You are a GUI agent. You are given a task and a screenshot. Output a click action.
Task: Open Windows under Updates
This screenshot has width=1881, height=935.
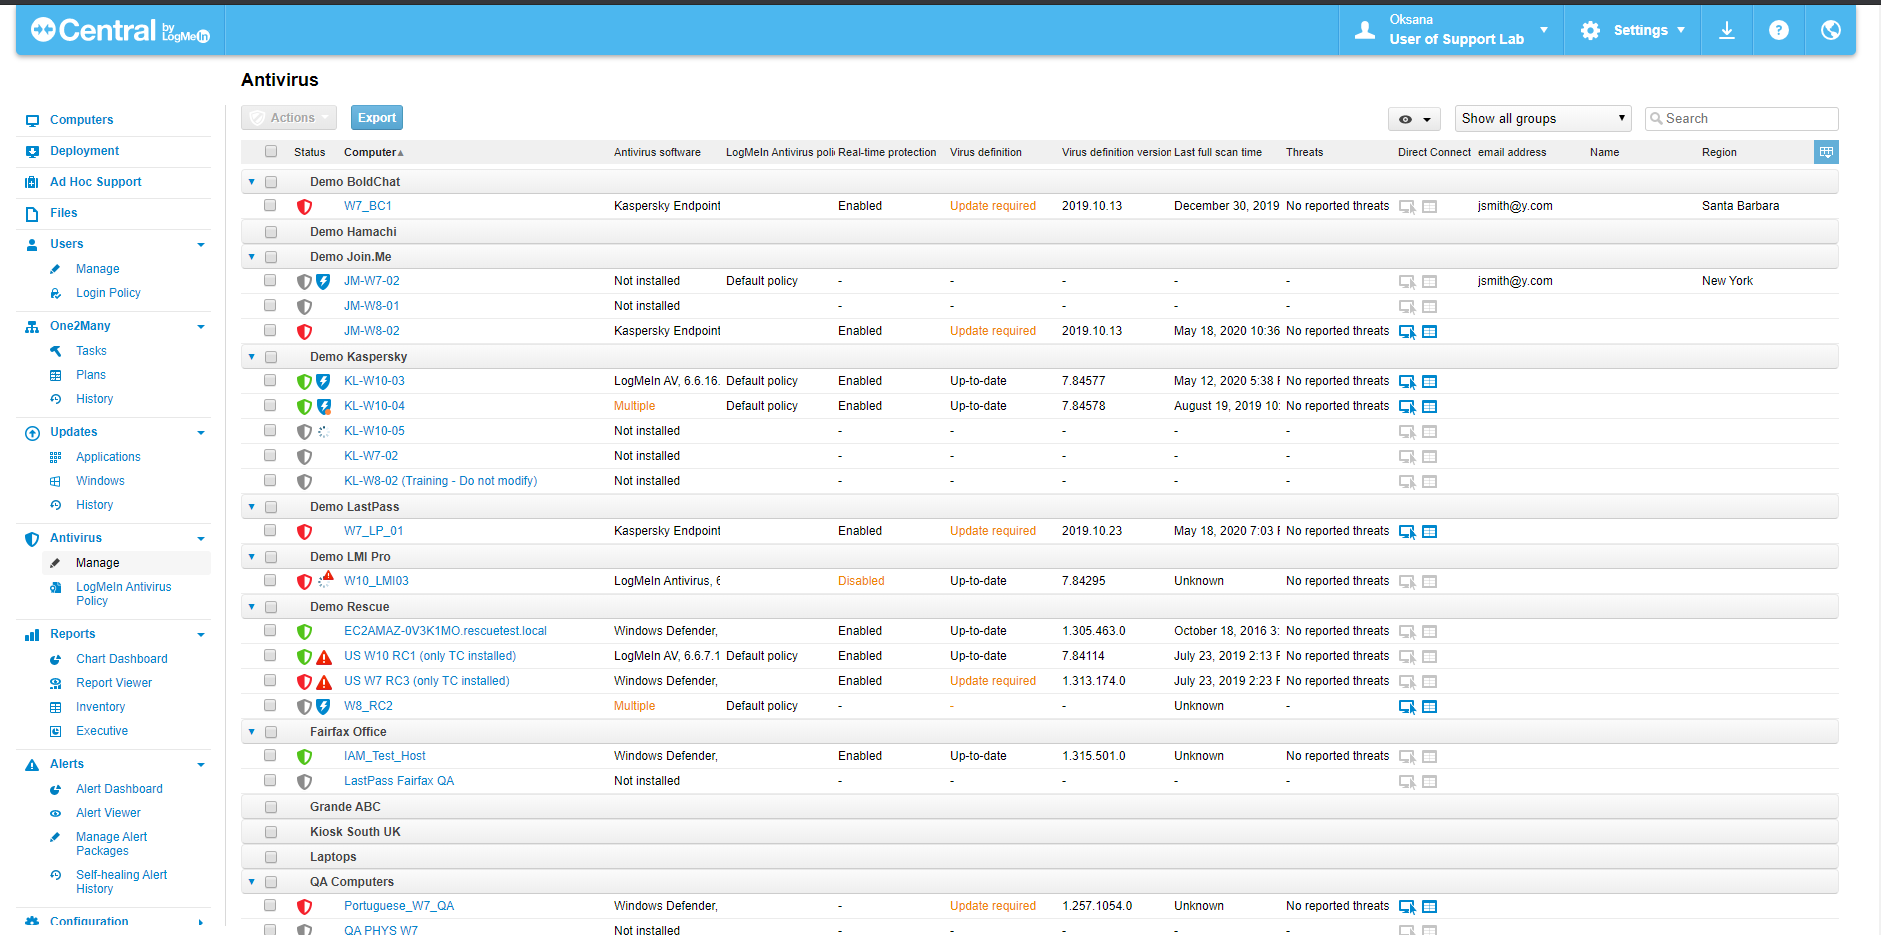point(100,481)
